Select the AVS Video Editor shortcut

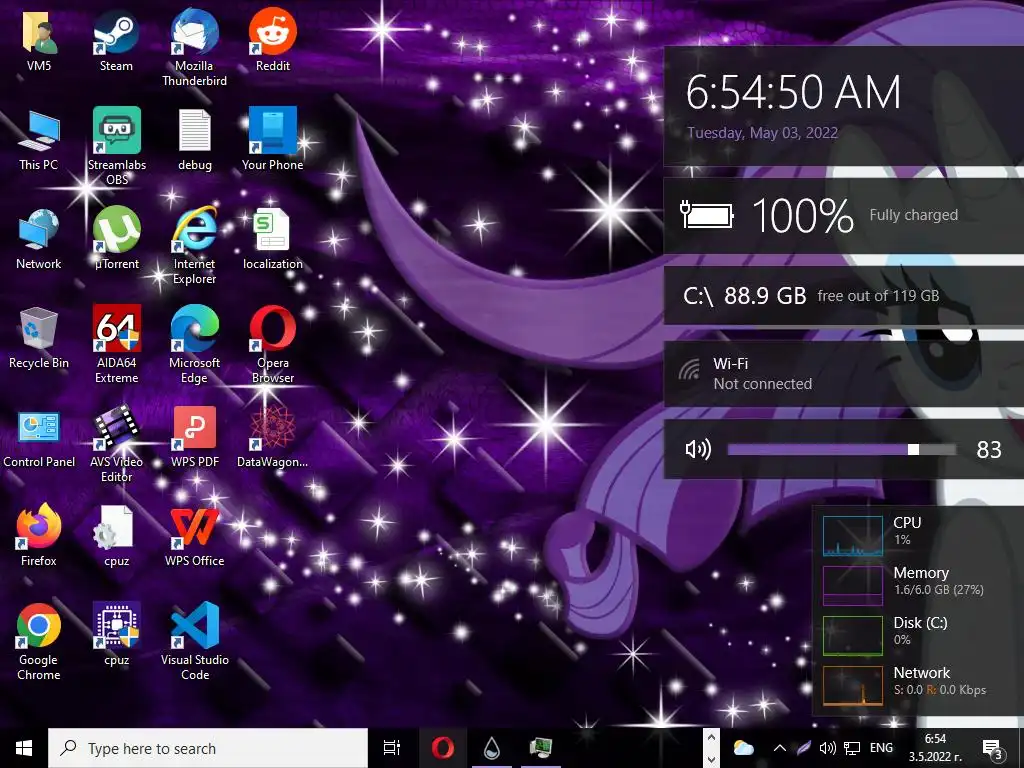116,443
